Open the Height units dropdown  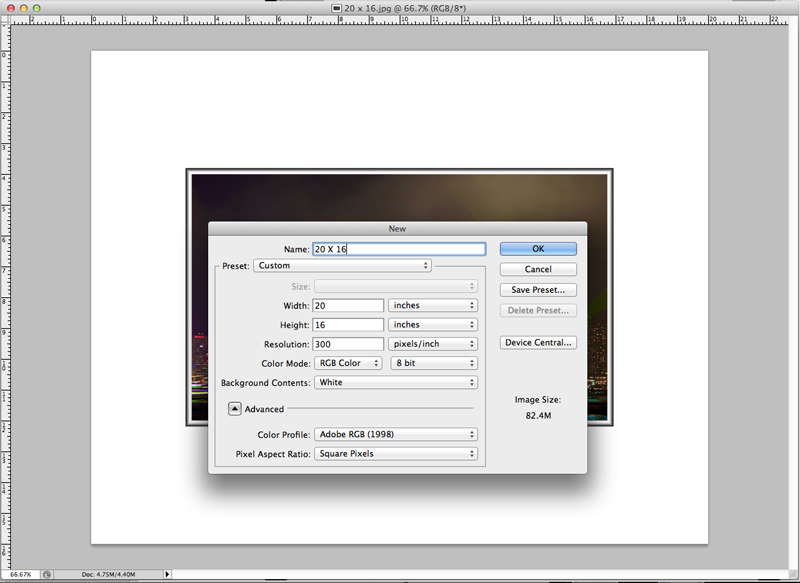(x=432, y=325)
